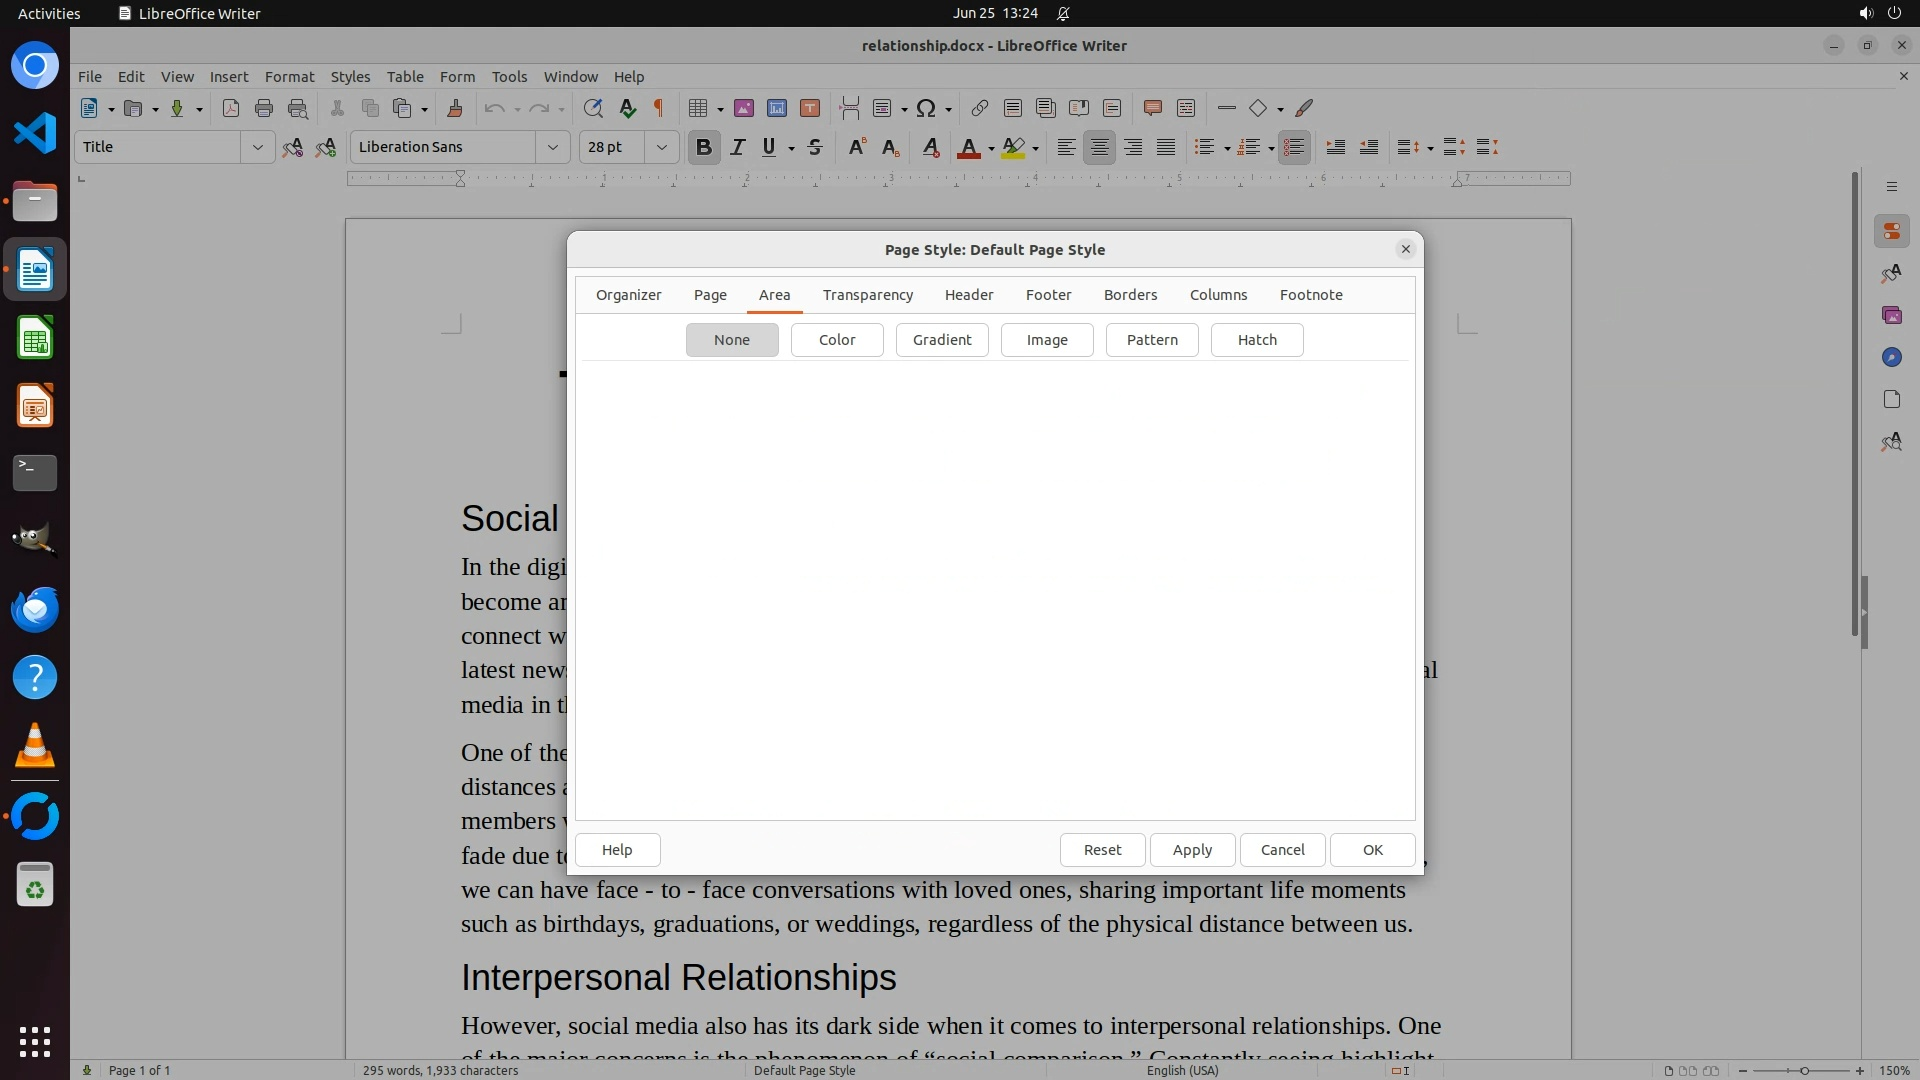Viewport: 1920px width, 1080px height.
Task: Toggle the Bold button
Action: [704, 147]
